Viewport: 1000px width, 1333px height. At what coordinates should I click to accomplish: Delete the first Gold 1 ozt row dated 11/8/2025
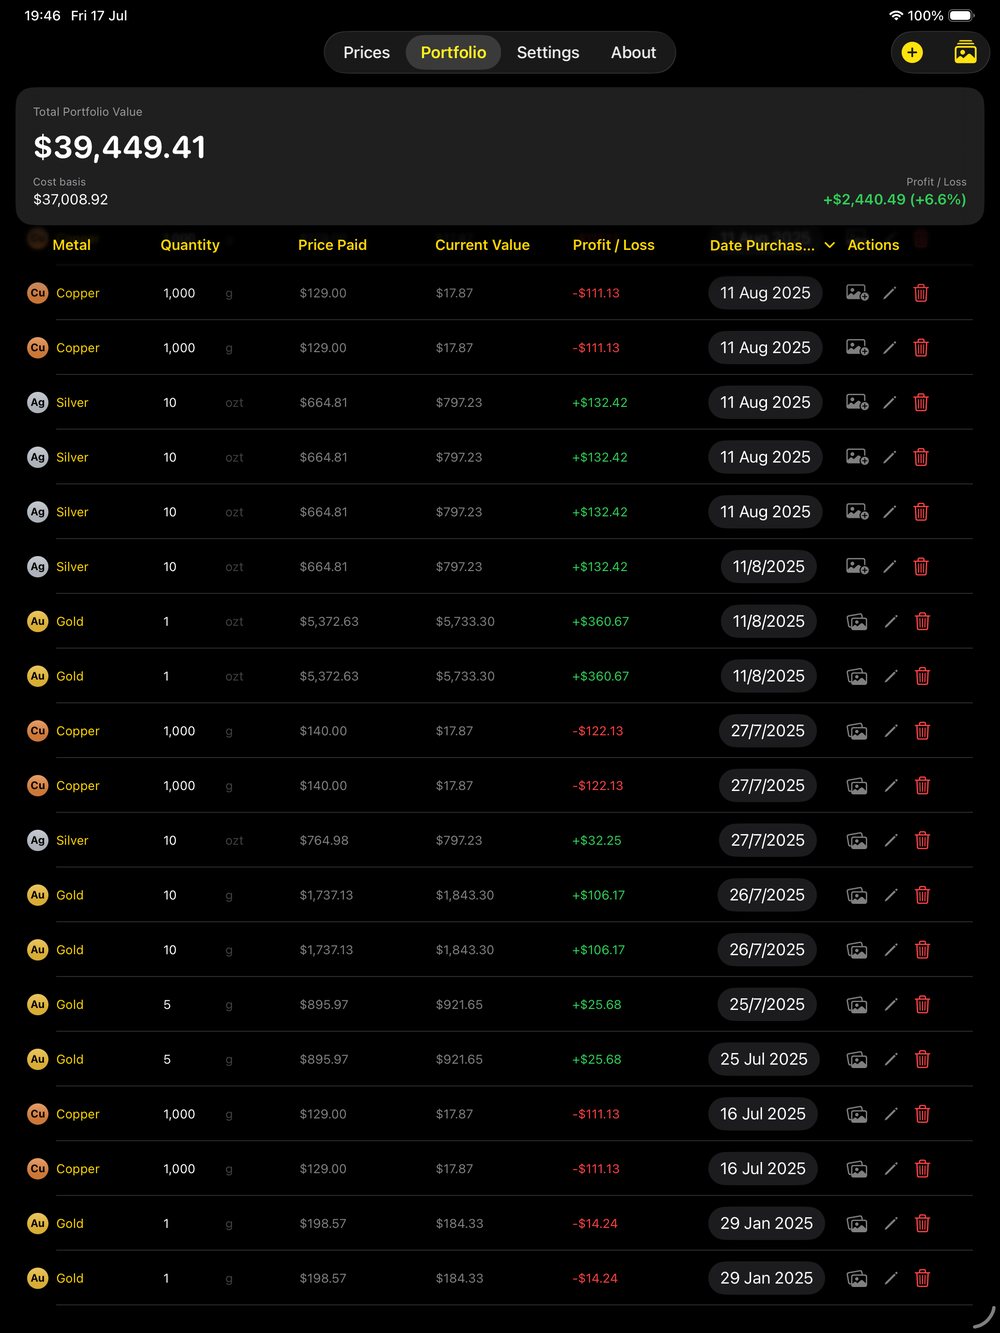point(922,621)
